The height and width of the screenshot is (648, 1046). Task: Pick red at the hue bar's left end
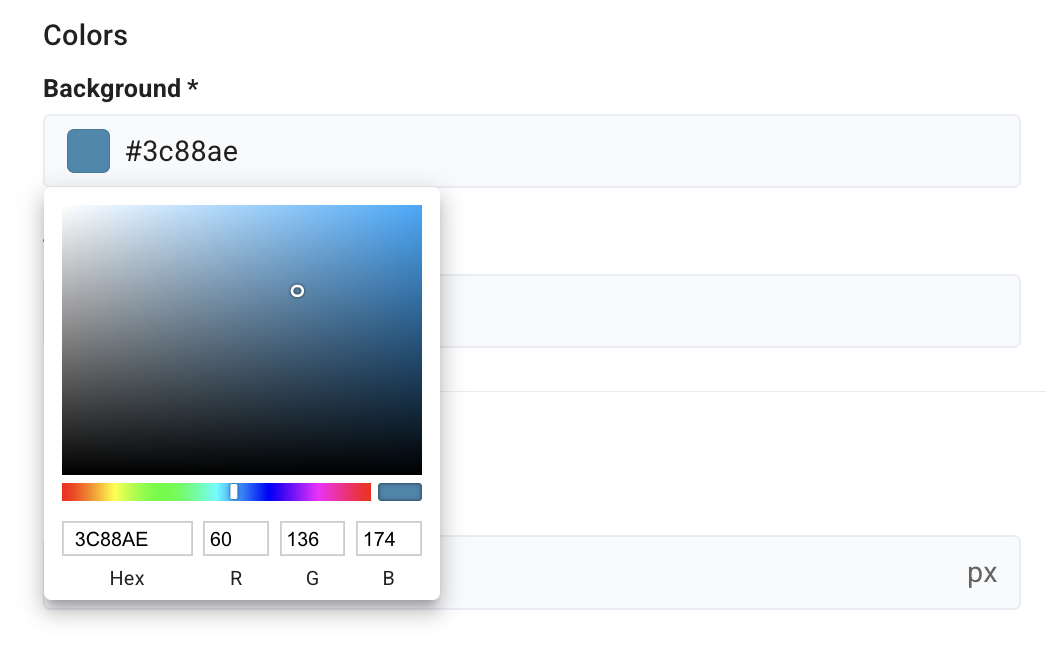click(65, 492)
